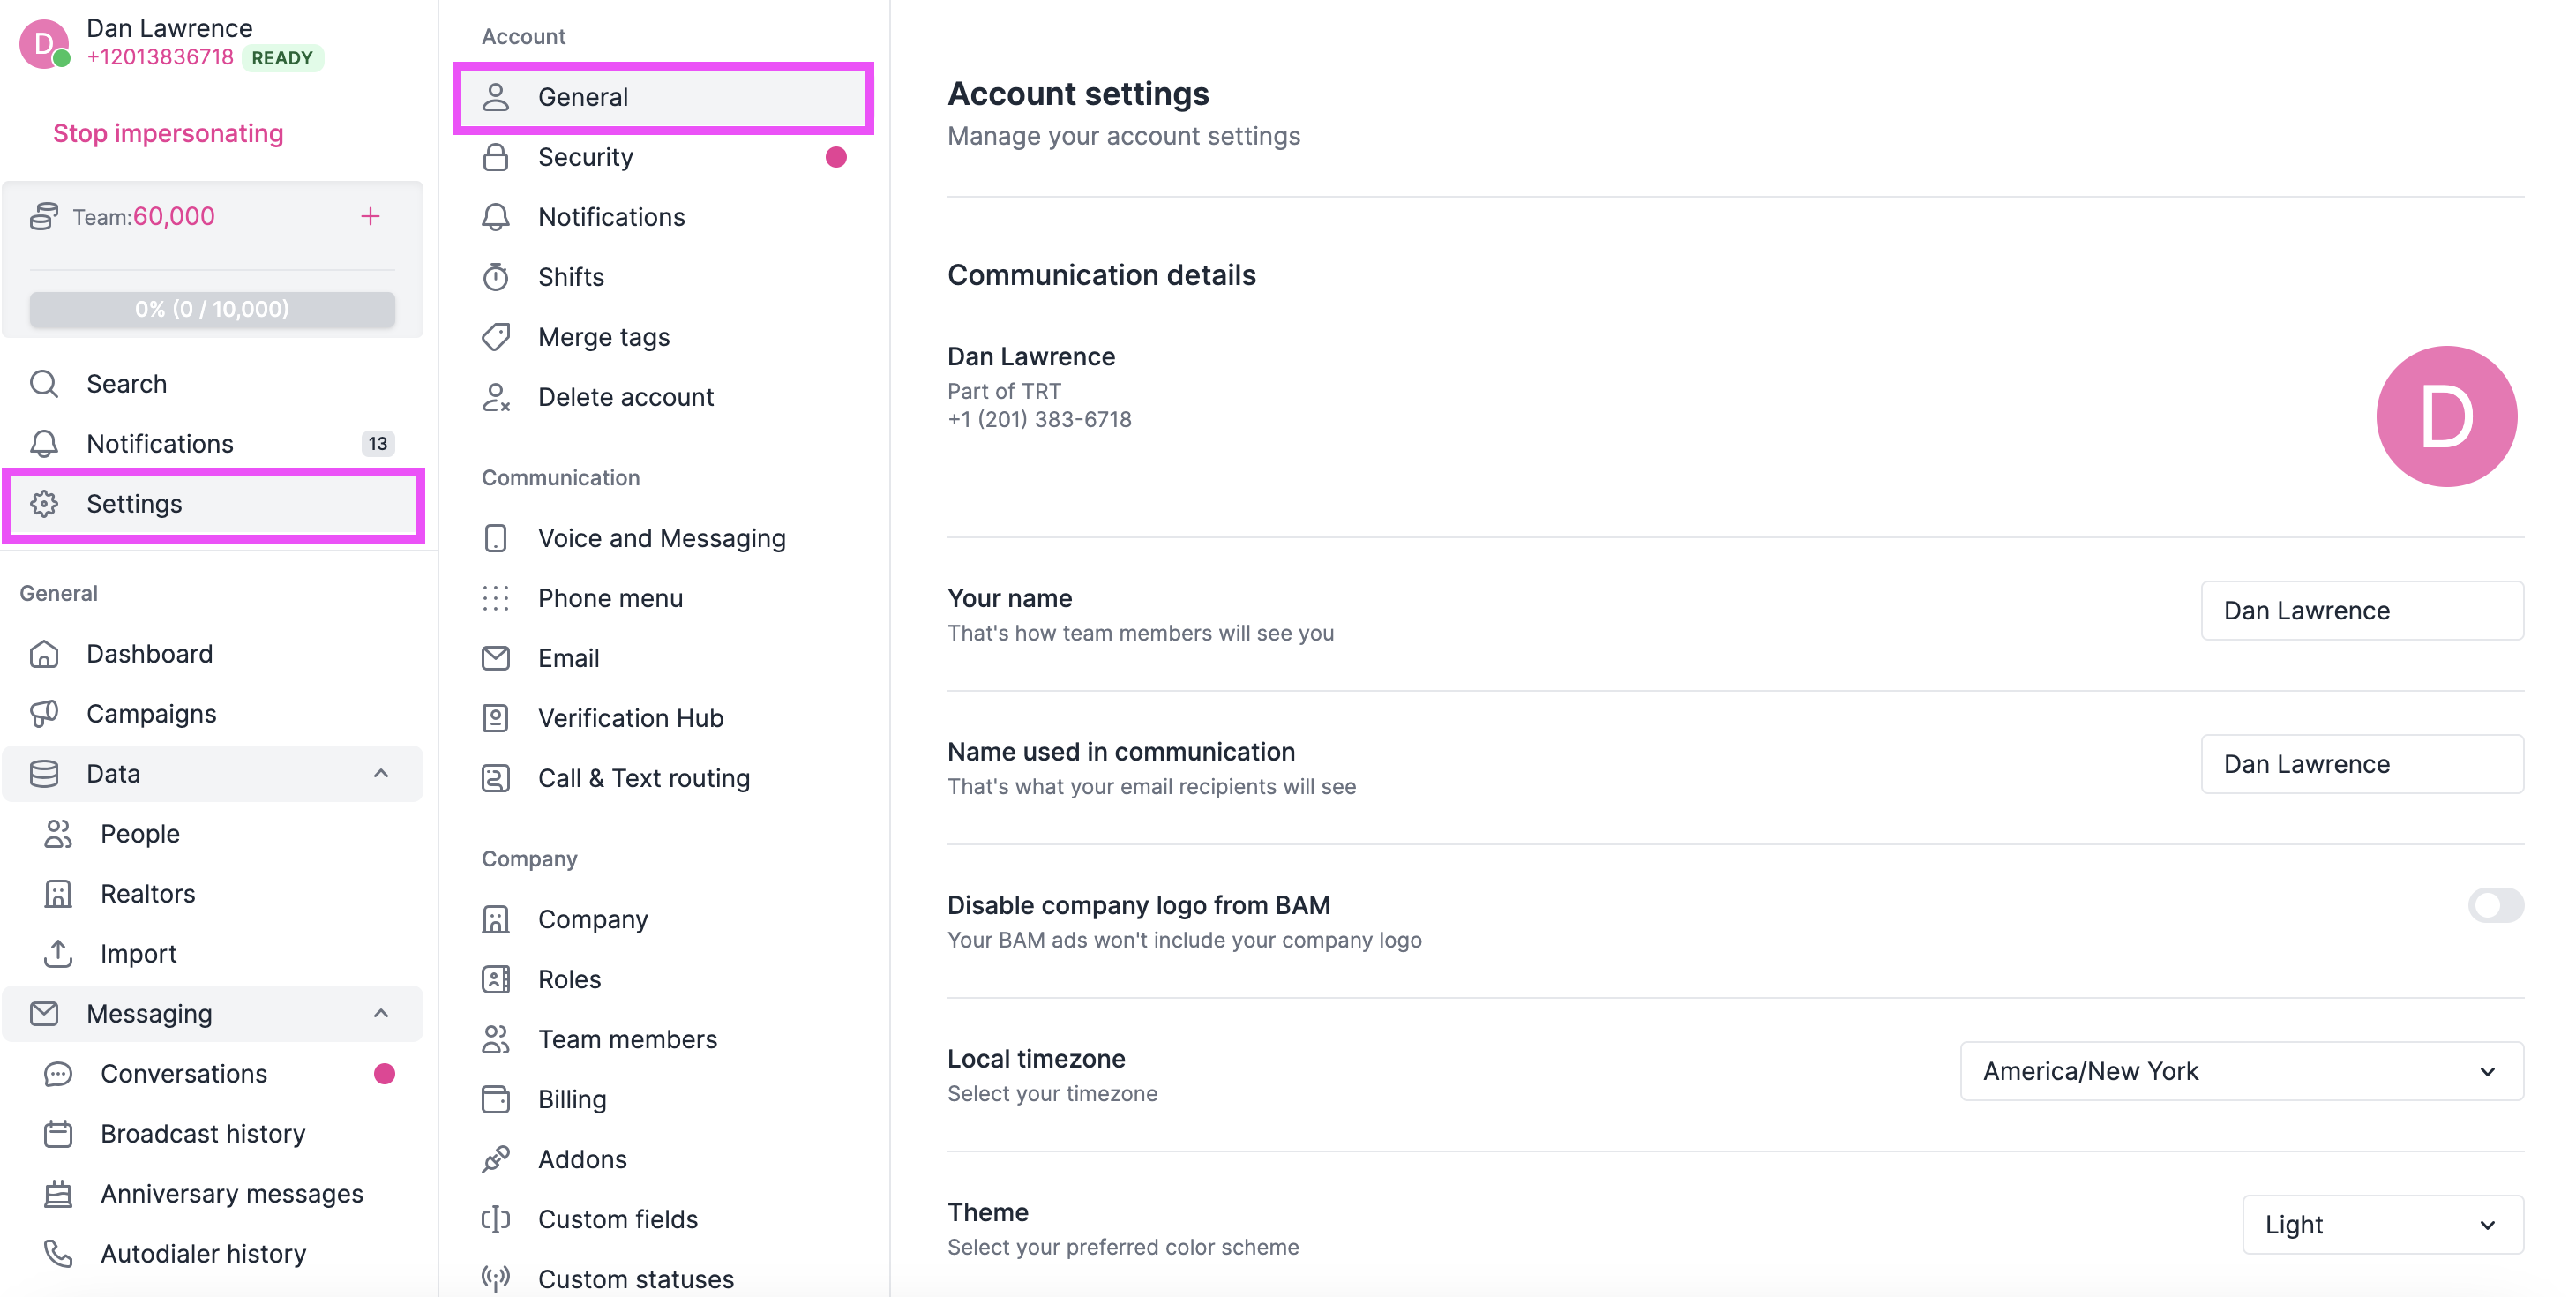Viewport: 2576px width, 1297px height.
Task: Click the Conversations unread indicator dot
Action: pyautogui.click(x=385, y=1073)
